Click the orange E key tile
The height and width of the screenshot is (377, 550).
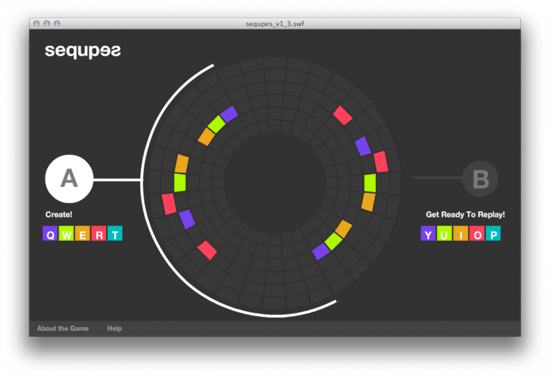coord(82,233)
